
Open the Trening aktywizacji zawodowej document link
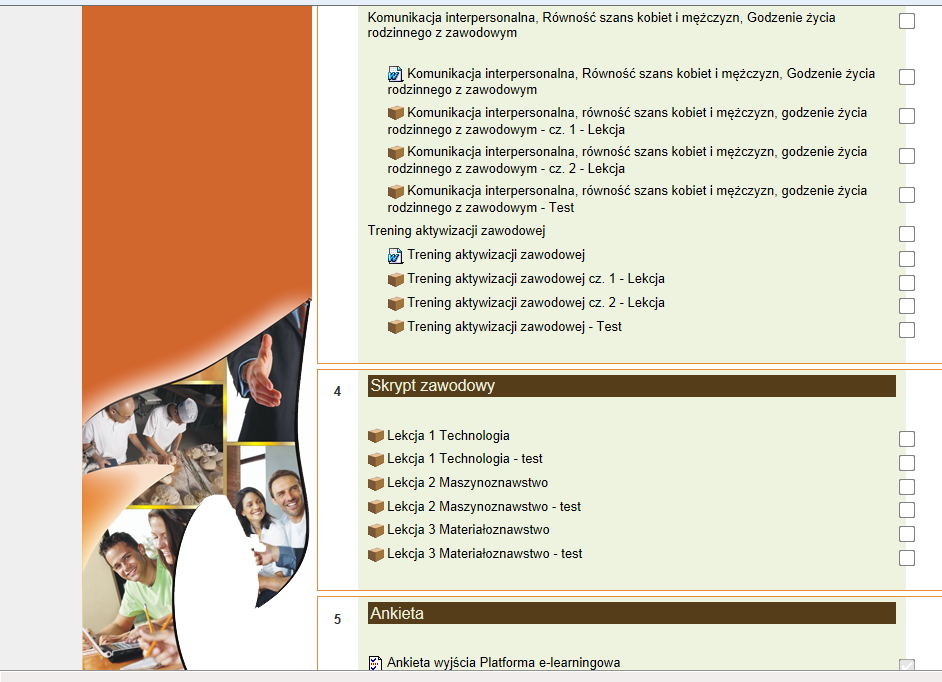(x=496, y=255)
